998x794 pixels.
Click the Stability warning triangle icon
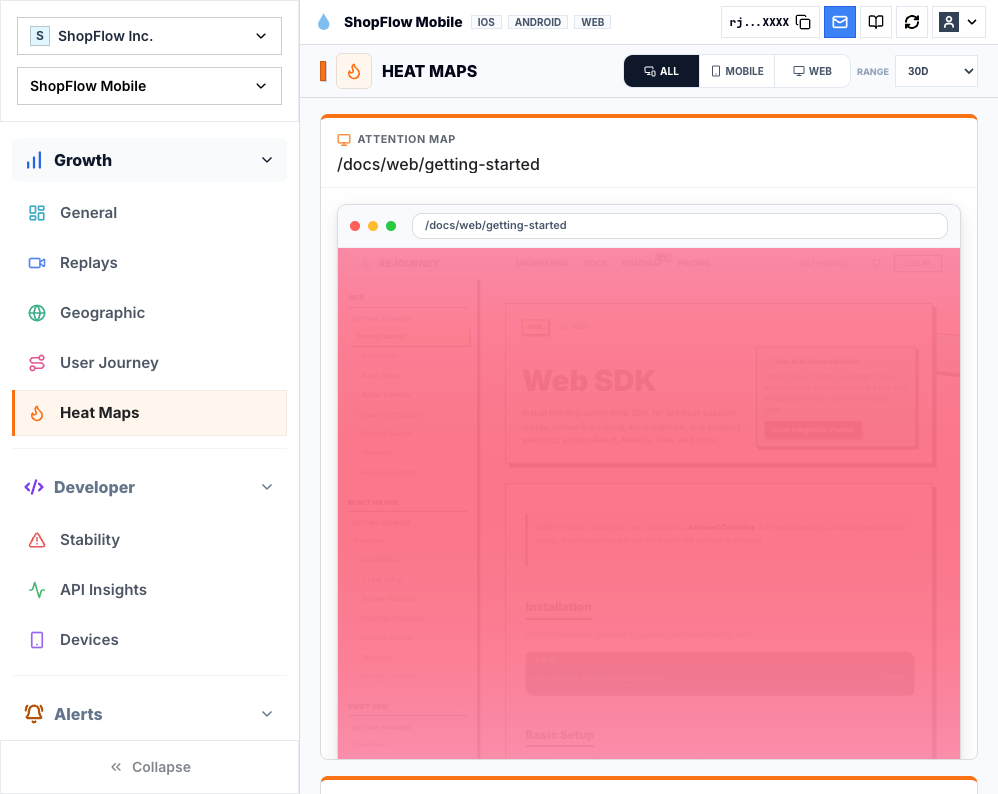click(x=37, y=540)
